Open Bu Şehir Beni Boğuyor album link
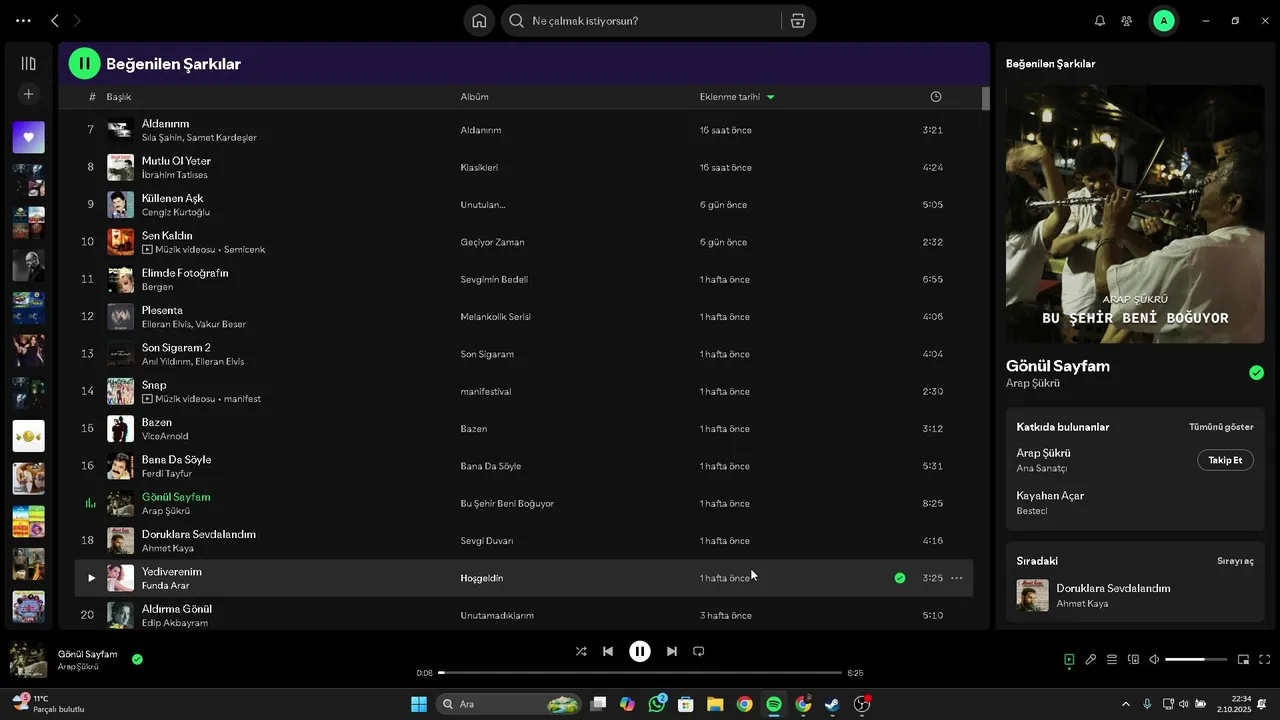The width and height of the screenshot is (1280, 720). (x=507, y=504)
